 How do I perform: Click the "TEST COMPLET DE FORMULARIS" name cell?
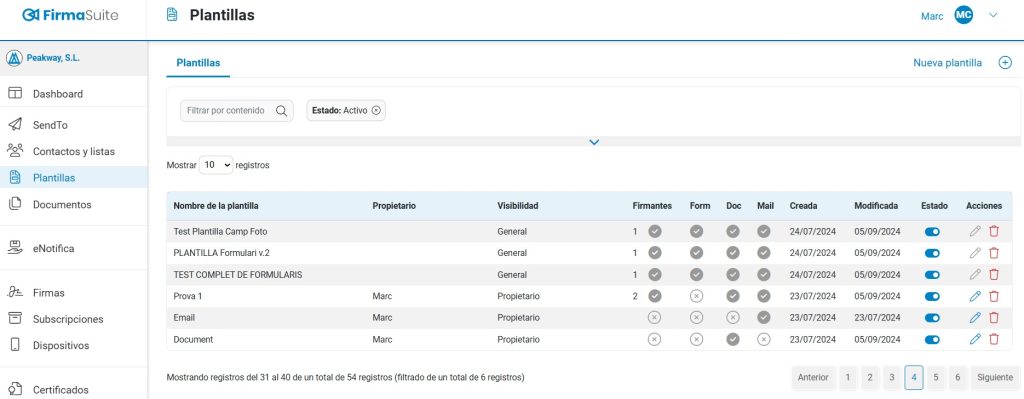pyautogui.click(x=238, y=275)
